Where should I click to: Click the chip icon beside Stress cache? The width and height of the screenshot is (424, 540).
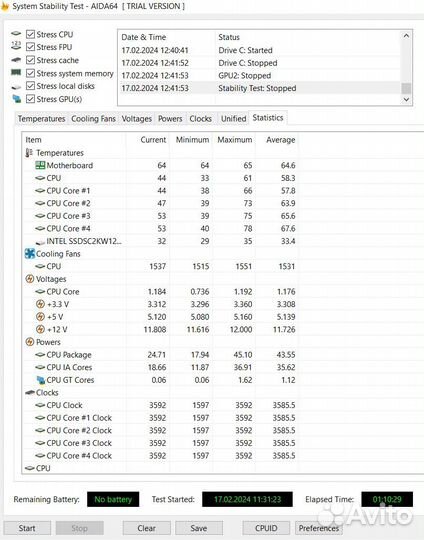click(16, 60)
